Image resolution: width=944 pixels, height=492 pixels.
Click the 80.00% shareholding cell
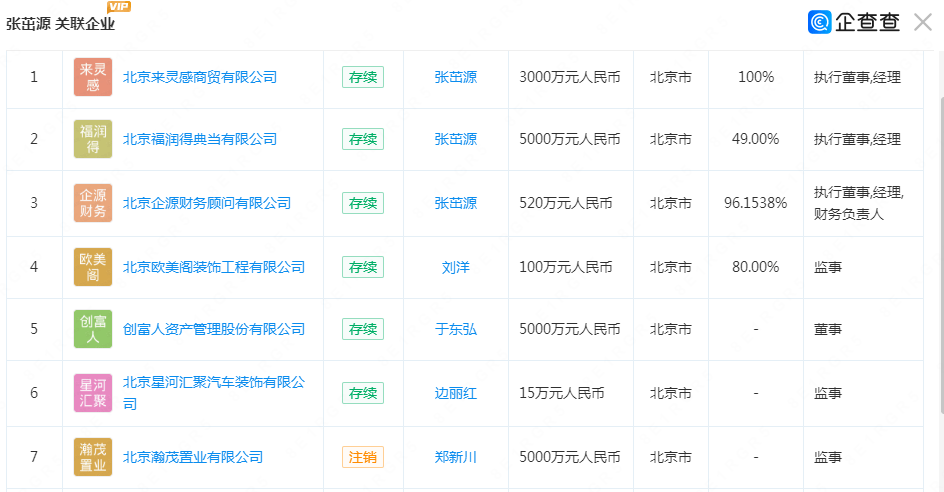click(x=756, y=267)
